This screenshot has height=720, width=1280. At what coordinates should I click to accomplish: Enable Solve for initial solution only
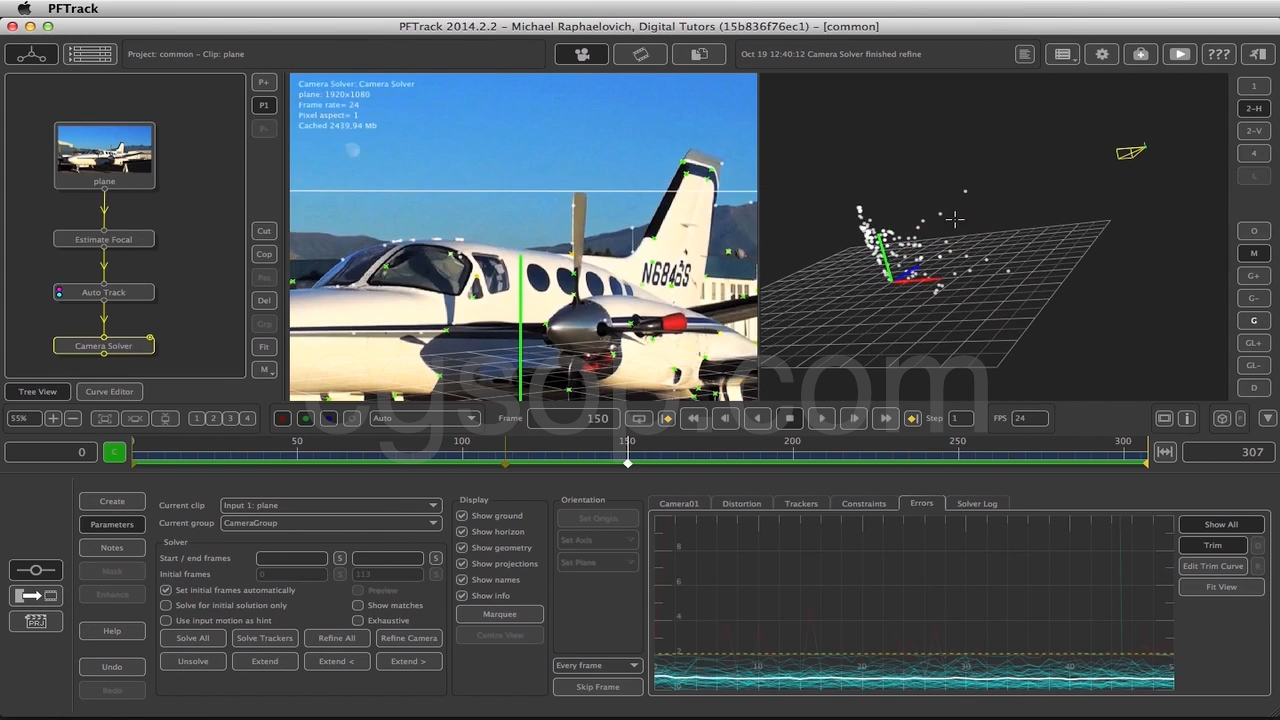pos(166,605)
